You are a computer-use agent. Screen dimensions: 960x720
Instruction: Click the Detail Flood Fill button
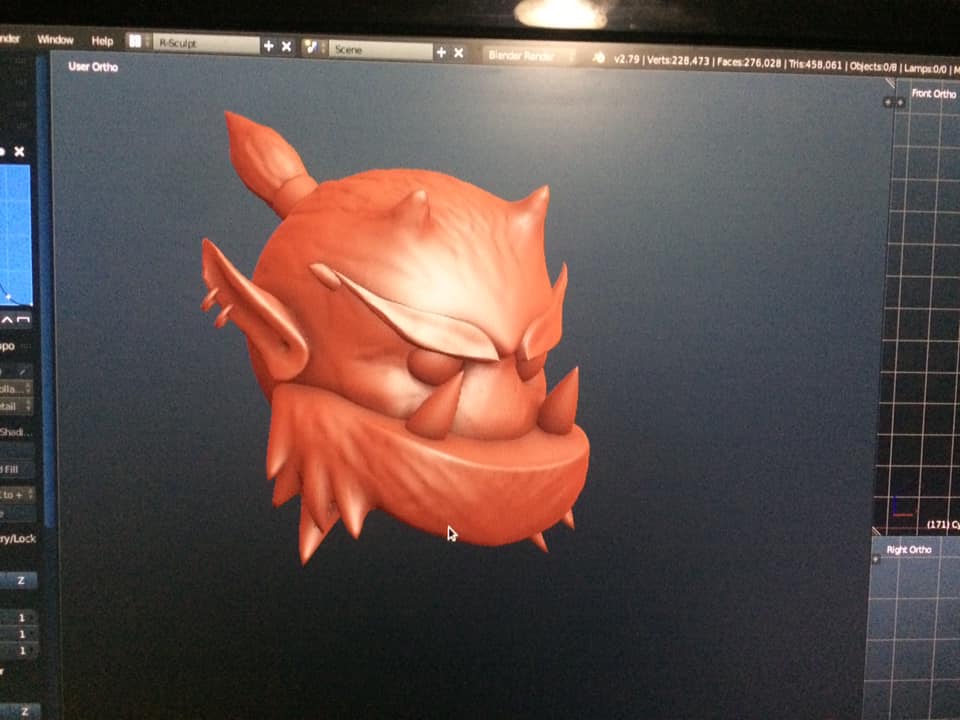coord(16,469)
